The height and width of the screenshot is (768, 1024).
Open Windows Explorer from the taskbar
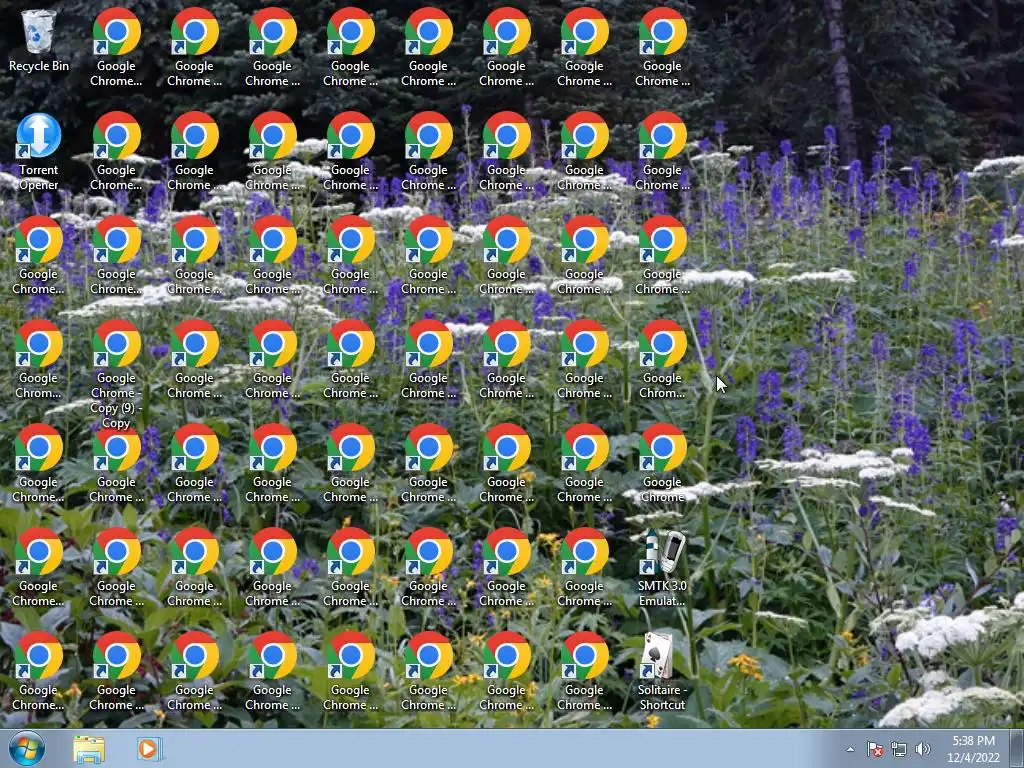click(x=89, y=749)
